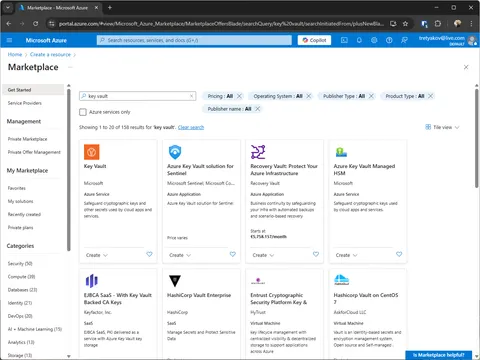480x360 pixels.
Task: Open the Pricing filter pill
Action: coord(220,96)
